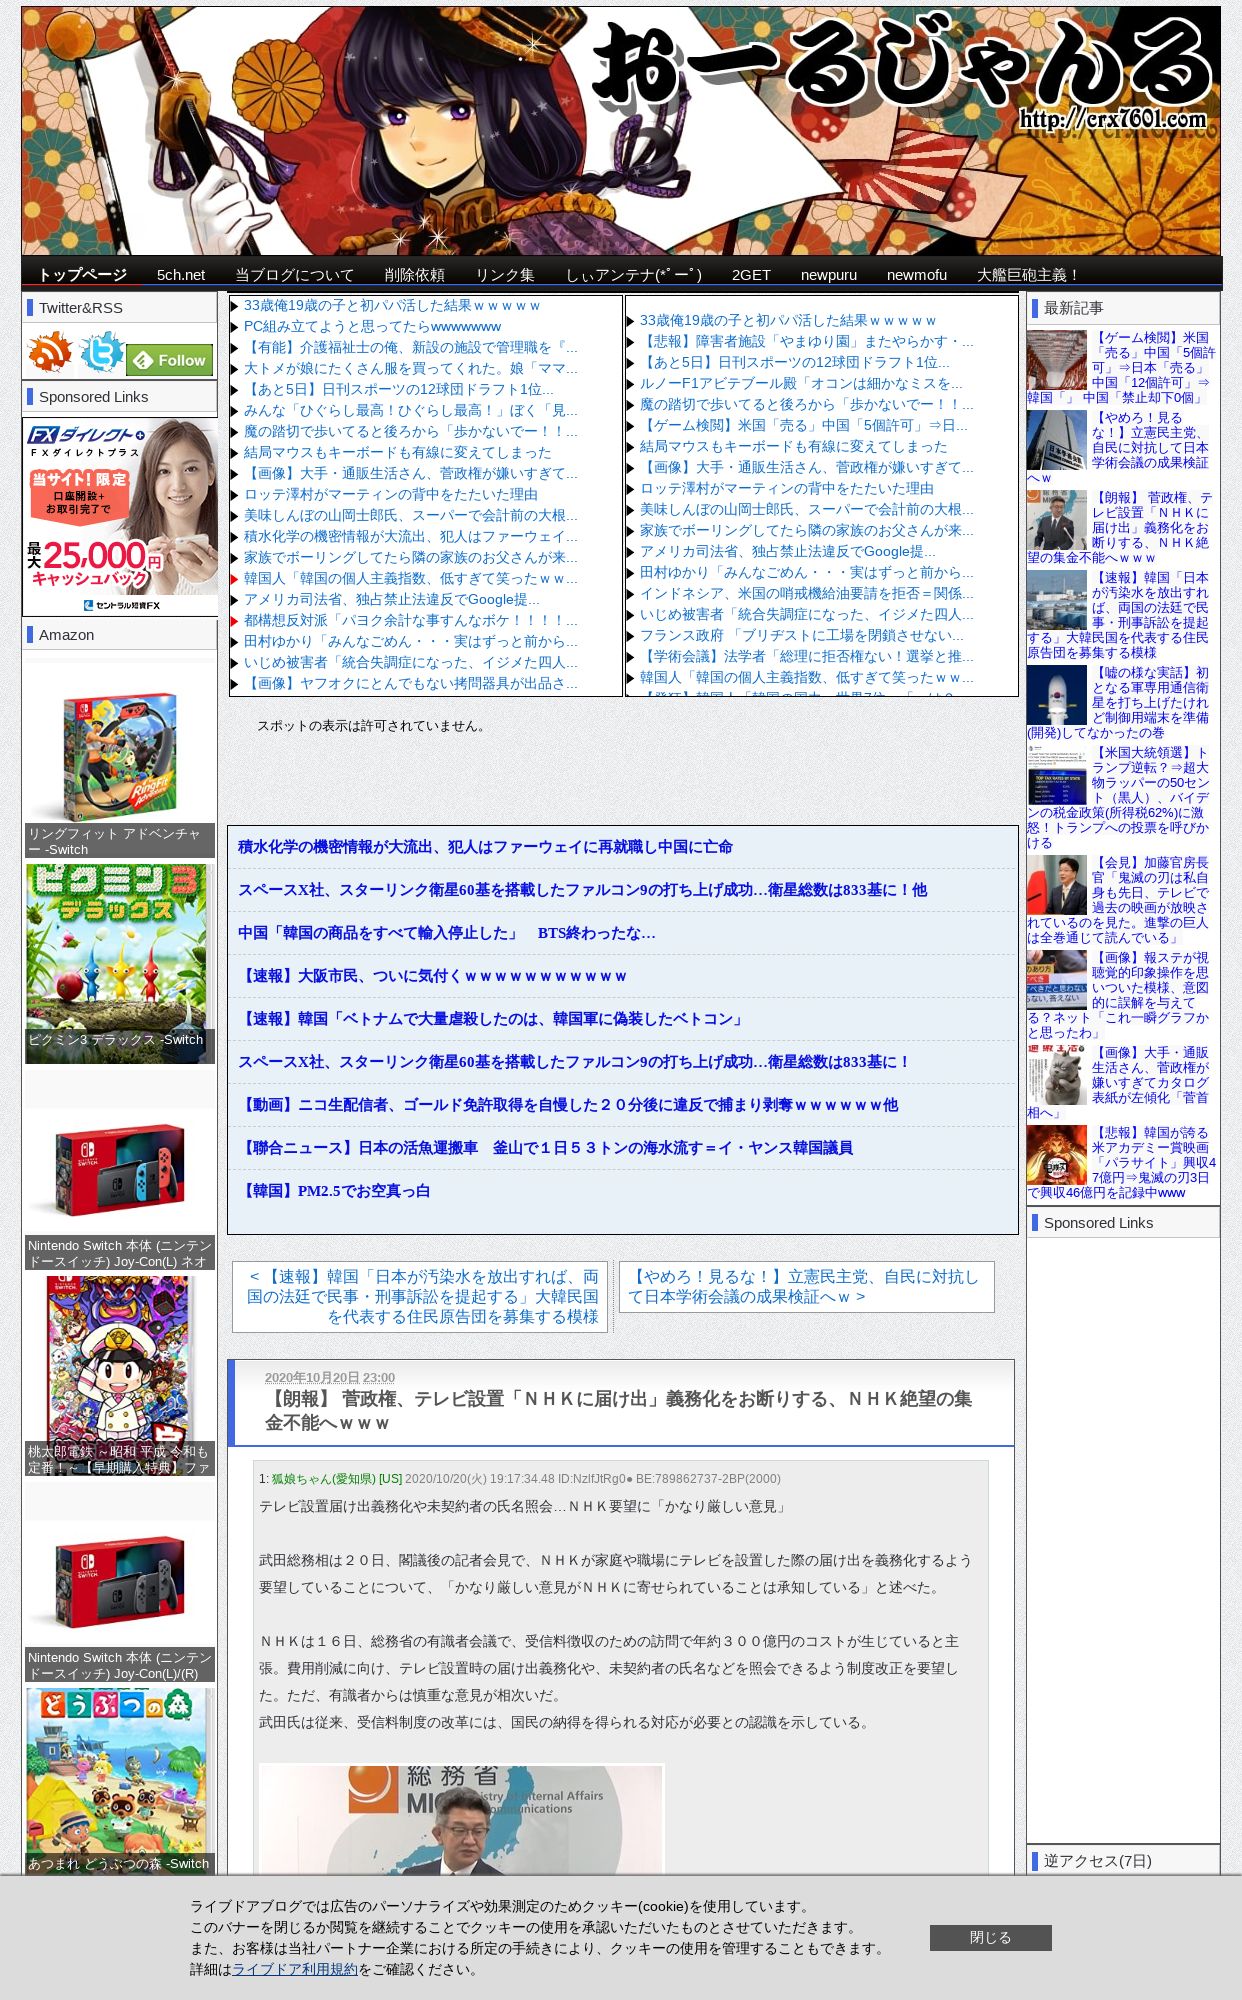Open 【動画】ニコ生配信者、ゴールド免許 link
The width and height of the screenshot is (1242, 2000).
coord(568,1105)
